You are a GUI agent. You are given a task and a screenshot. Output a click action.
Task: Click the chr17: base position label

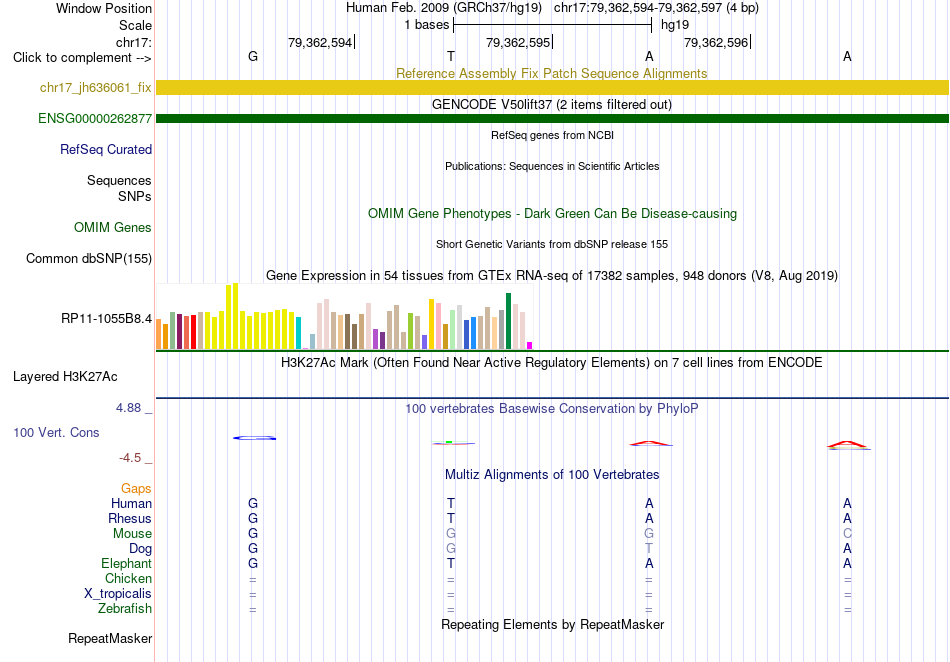coord(134,42)
